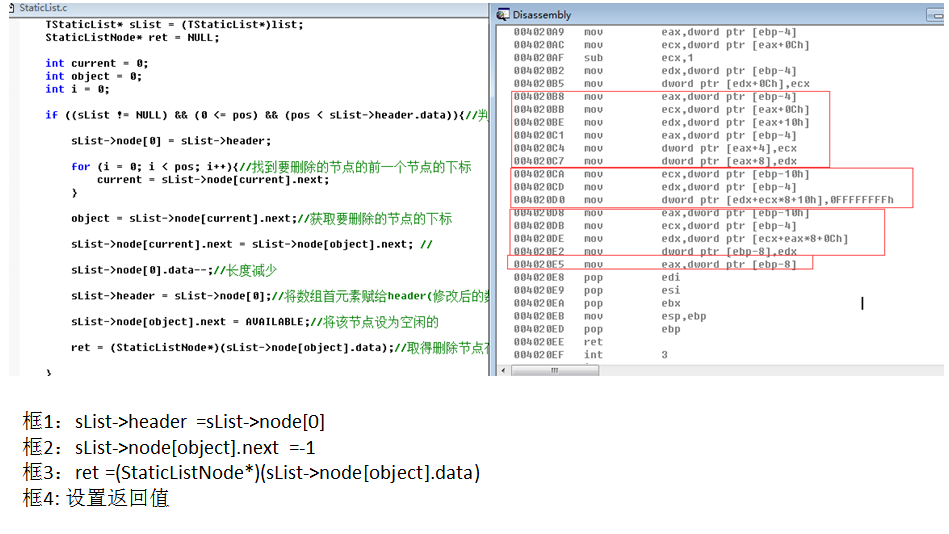Click line 'current = sList->node[current].next;'

tap(213, 180)
